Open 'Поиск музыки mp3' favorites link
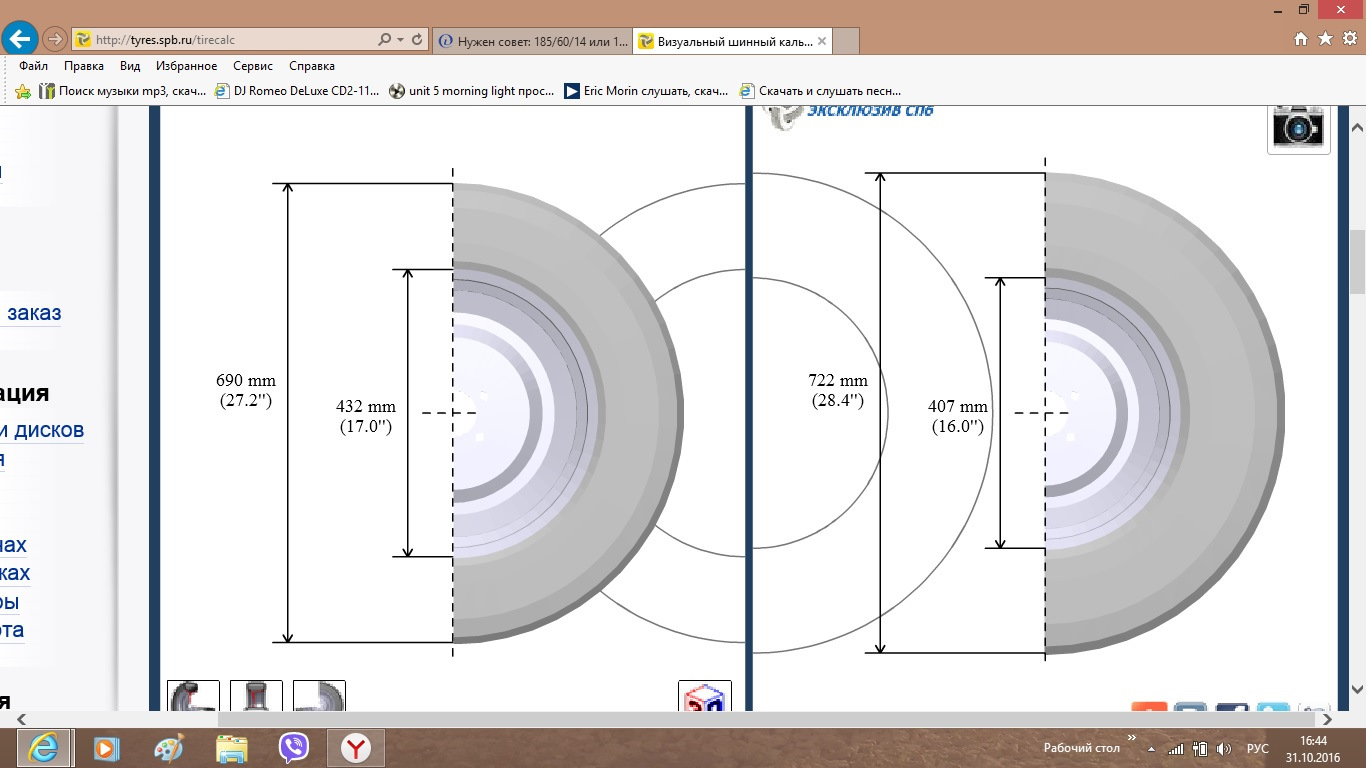 (x=123, y=91)
